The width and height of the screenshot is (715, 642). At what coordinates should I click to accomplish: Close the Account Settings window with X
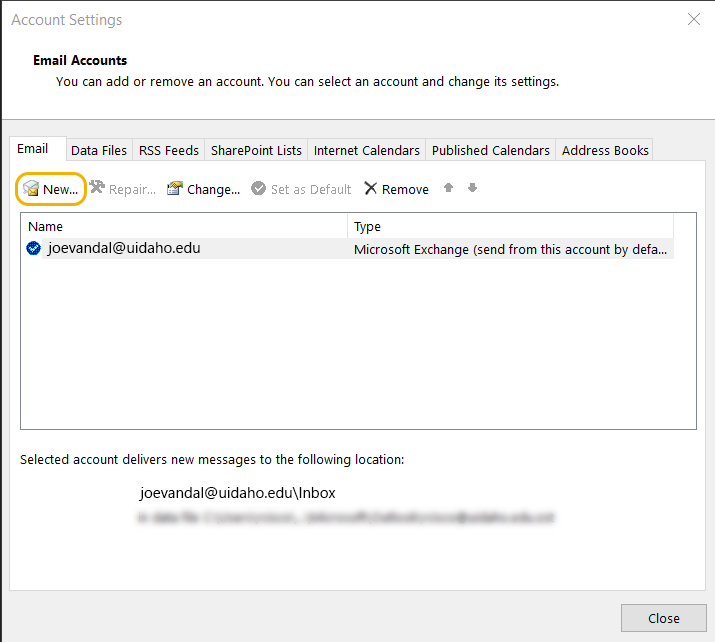[693, 19]
